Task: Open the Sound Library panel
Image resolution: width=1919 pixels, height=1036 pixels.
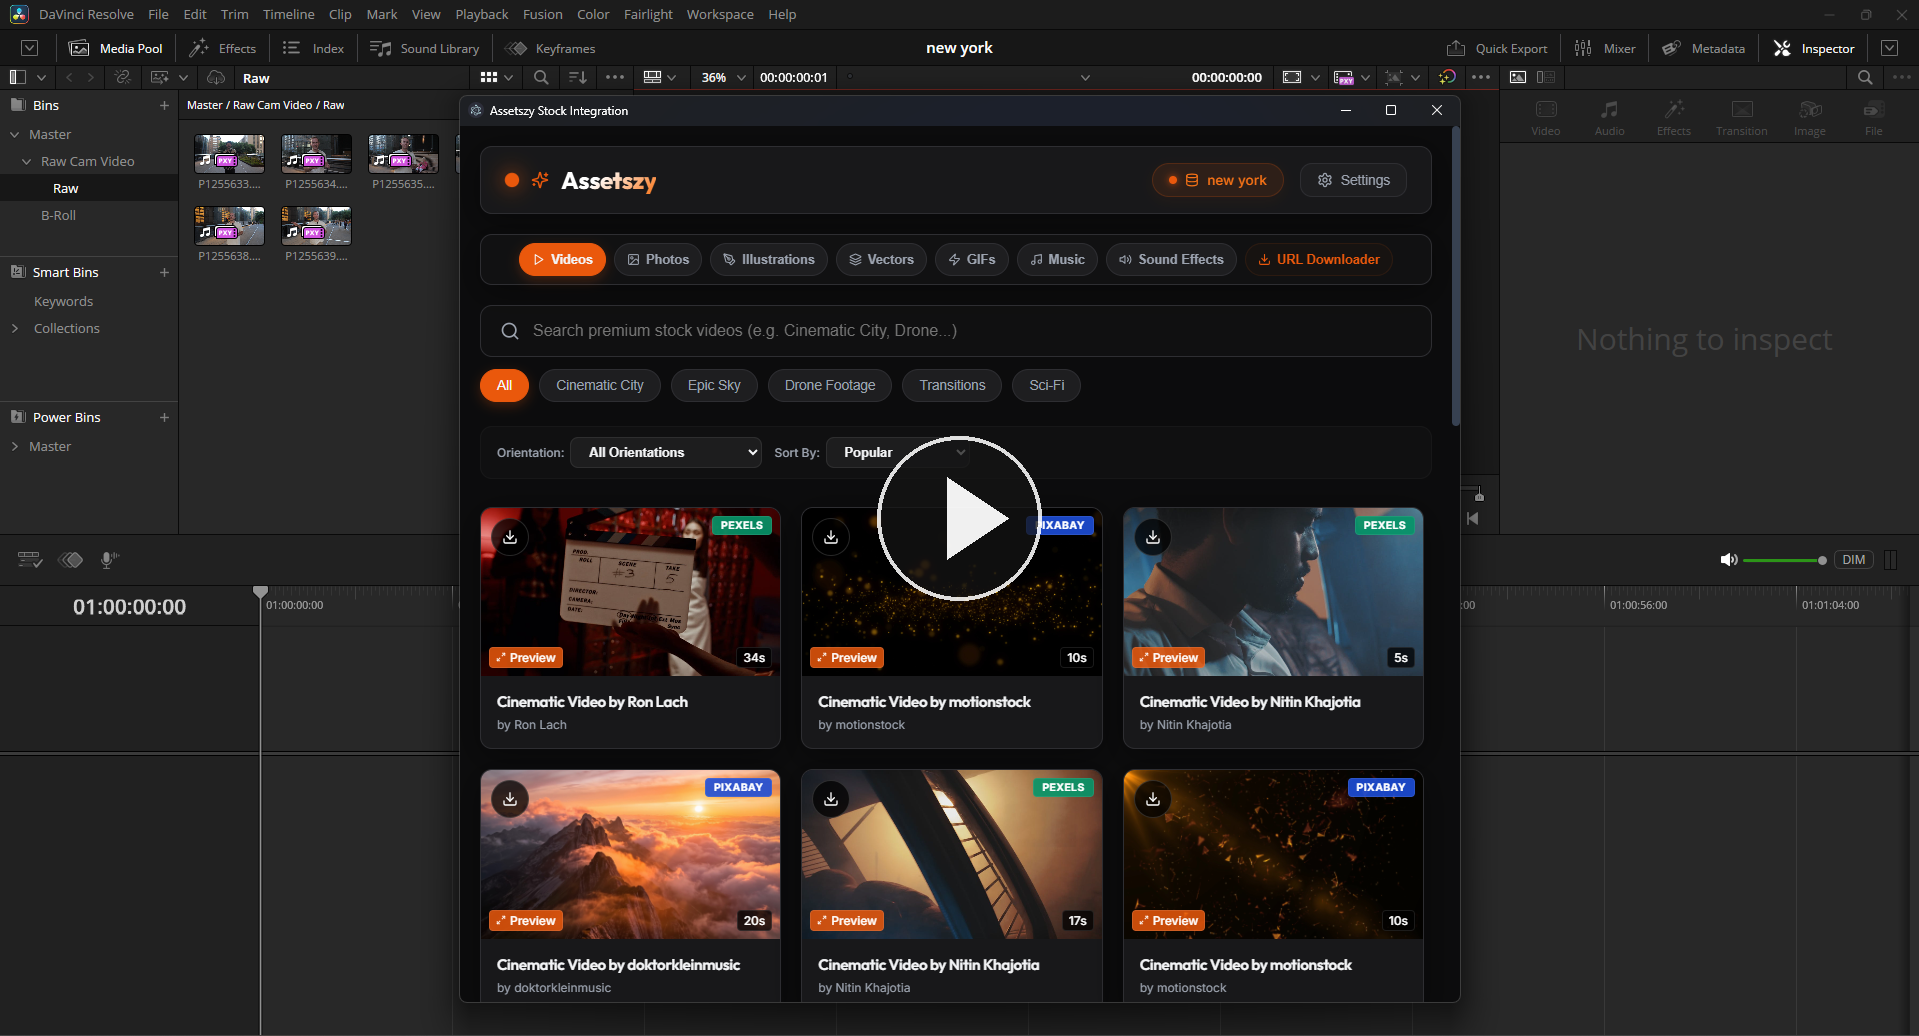Action: 424,48
